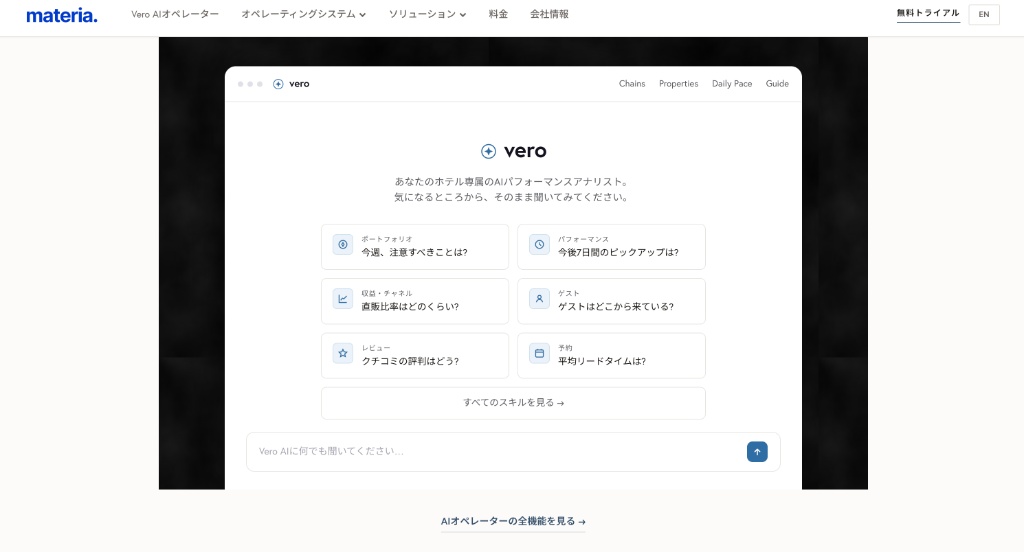Switch language with EN button
The height and width of the screenshot is (552, 1024).
point(984,14)
